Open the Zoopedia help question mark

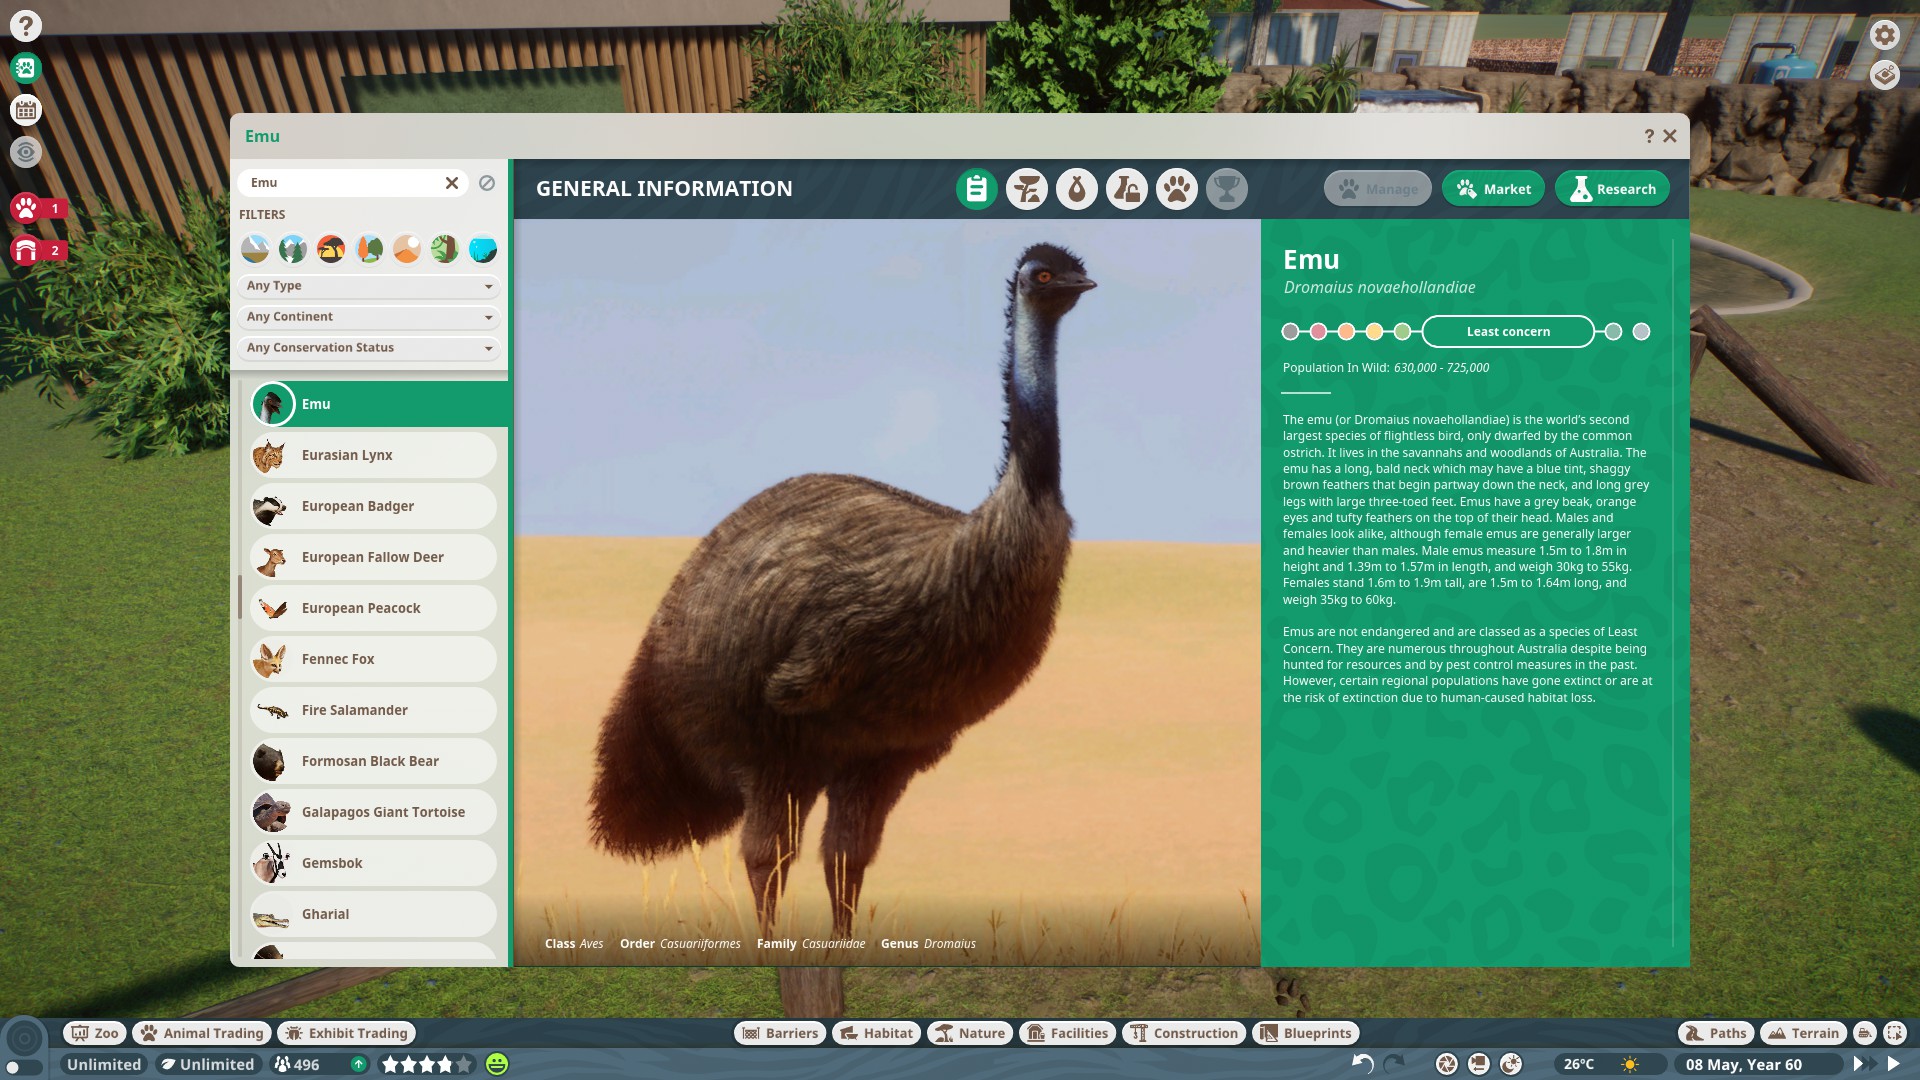1649,136
